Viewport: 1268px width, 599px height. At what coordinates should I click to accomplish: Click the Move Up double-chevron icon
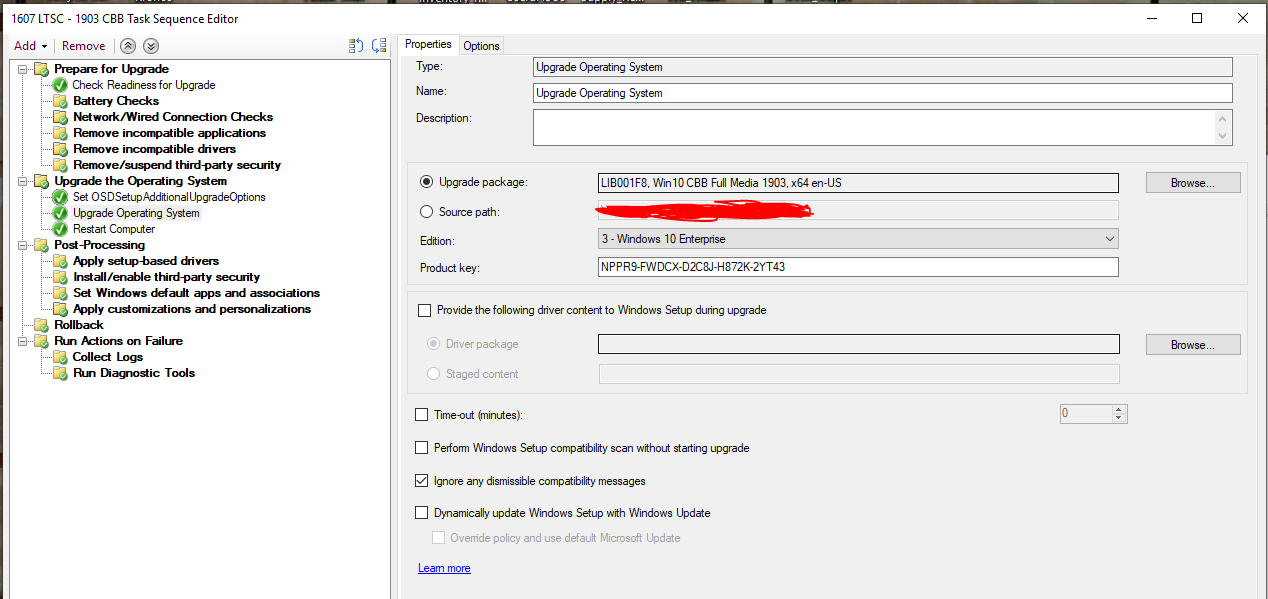127,46
